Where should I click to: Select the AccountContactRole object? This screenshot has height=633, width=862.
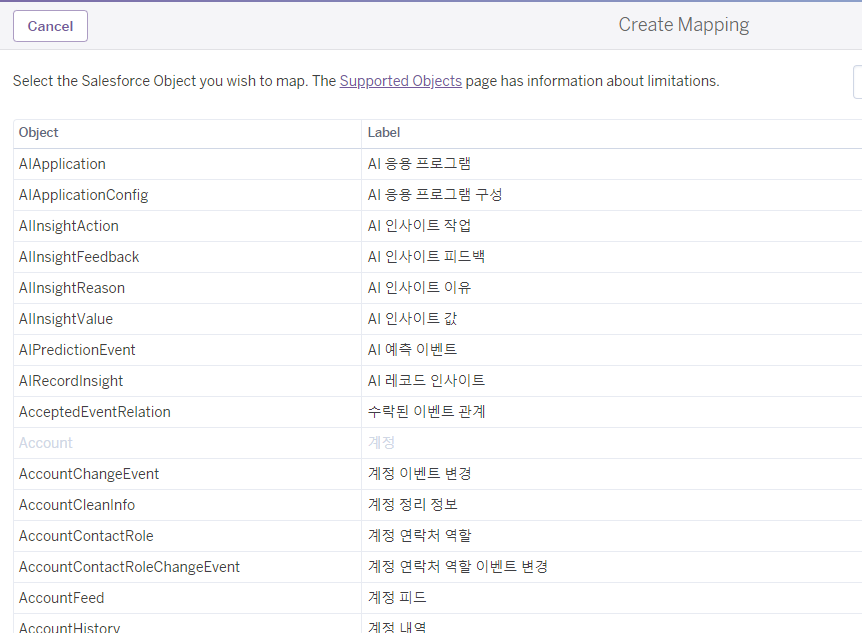[x=86, y=536]
